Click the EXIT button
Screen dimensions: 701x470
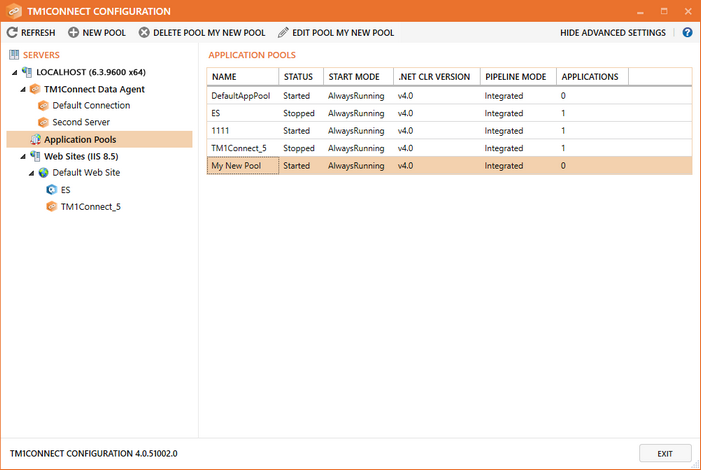coord(665,453)
